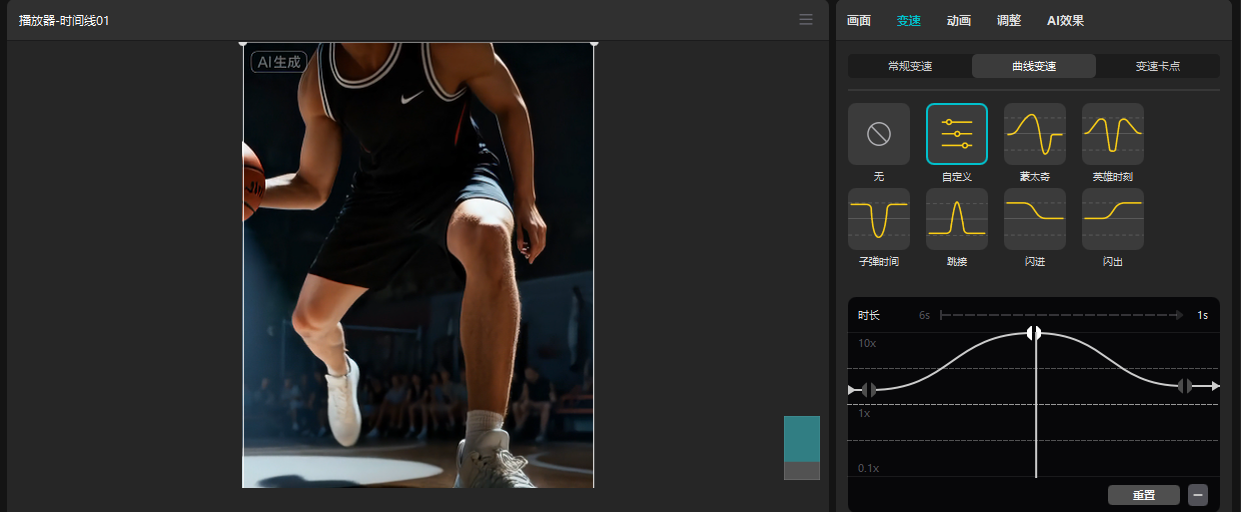
Task: Open the AI效果 tab
Action: pos(1065,20)
